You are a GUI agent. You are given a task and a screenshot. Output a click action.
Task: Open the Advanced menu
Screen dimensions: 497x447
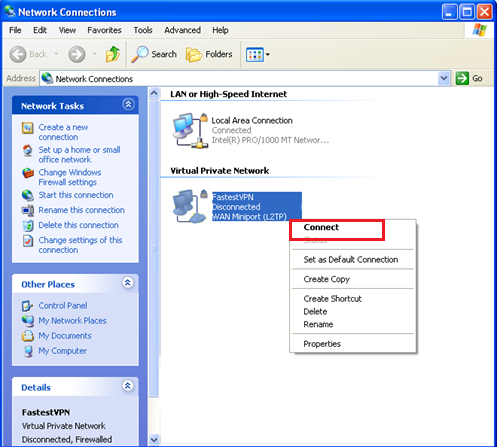(182, 30)
